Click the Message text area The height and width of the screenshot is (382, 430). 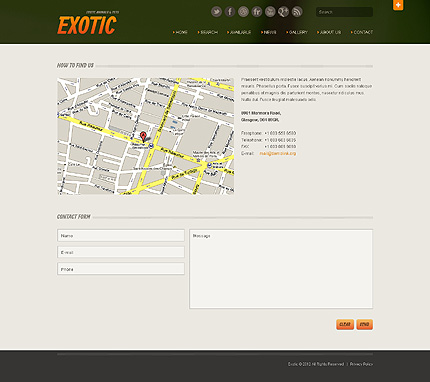281,269
